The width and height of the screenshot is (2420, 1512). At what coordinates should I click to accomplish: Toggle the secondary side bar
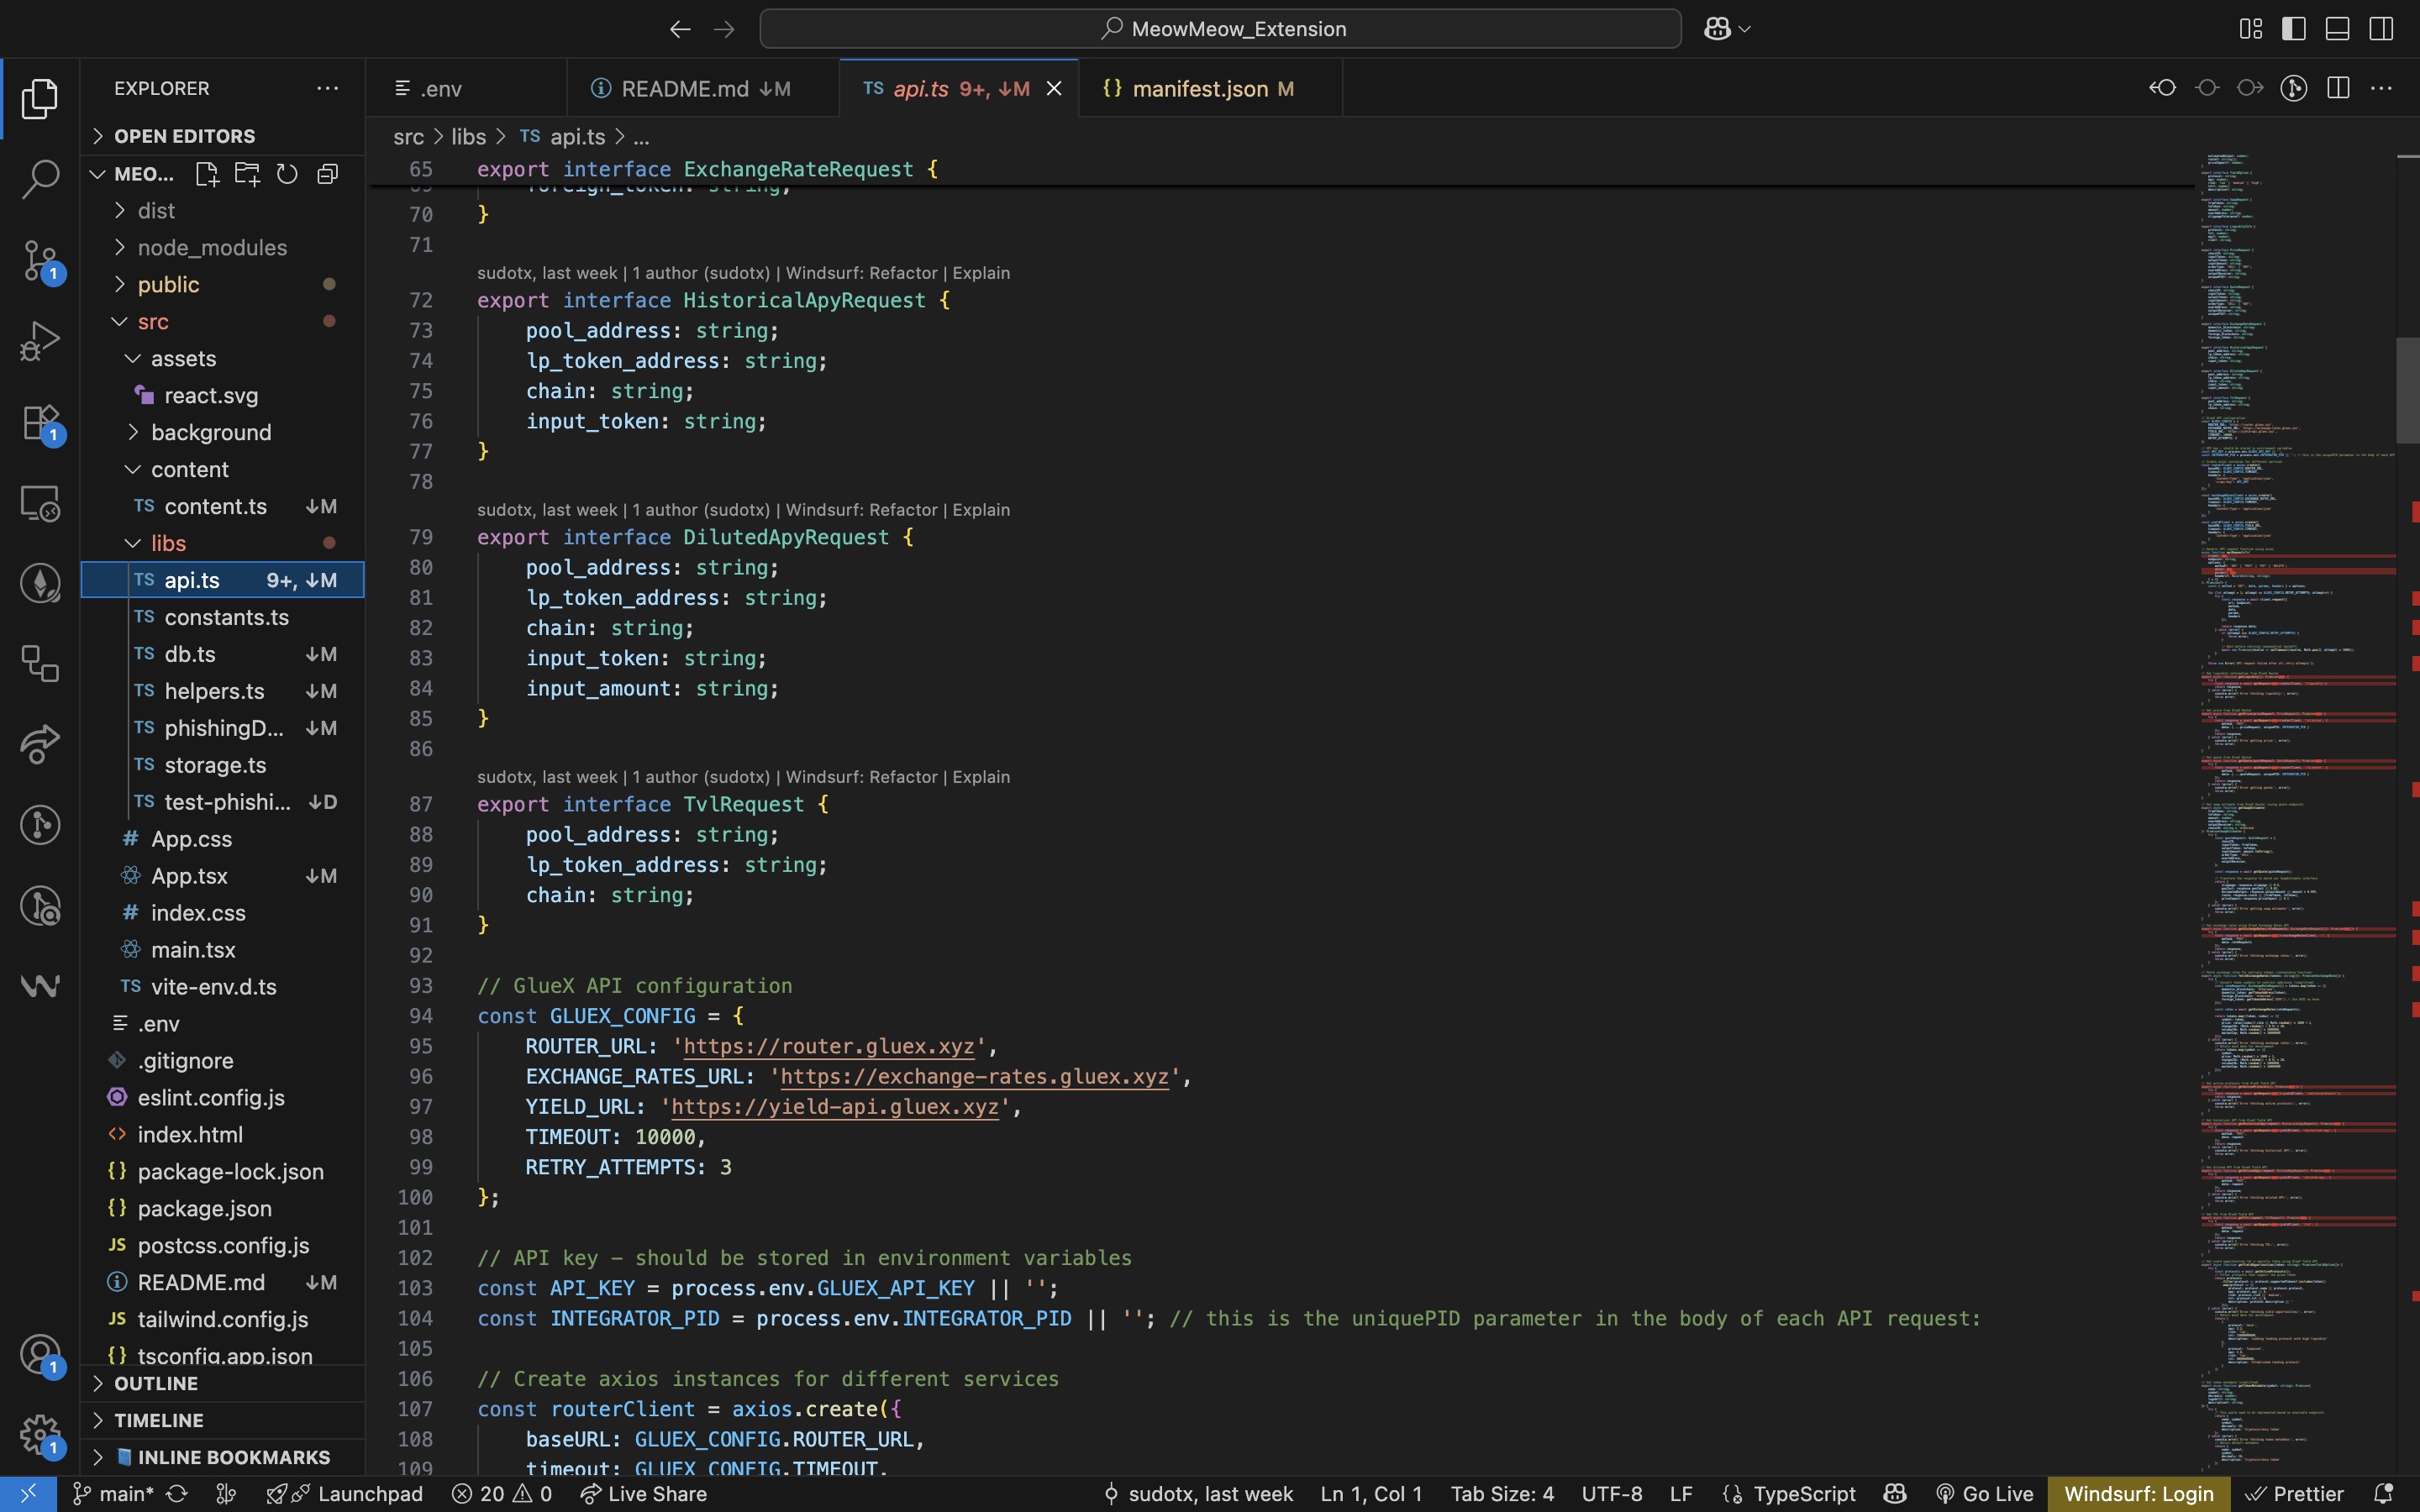[x=2381, y=29]
